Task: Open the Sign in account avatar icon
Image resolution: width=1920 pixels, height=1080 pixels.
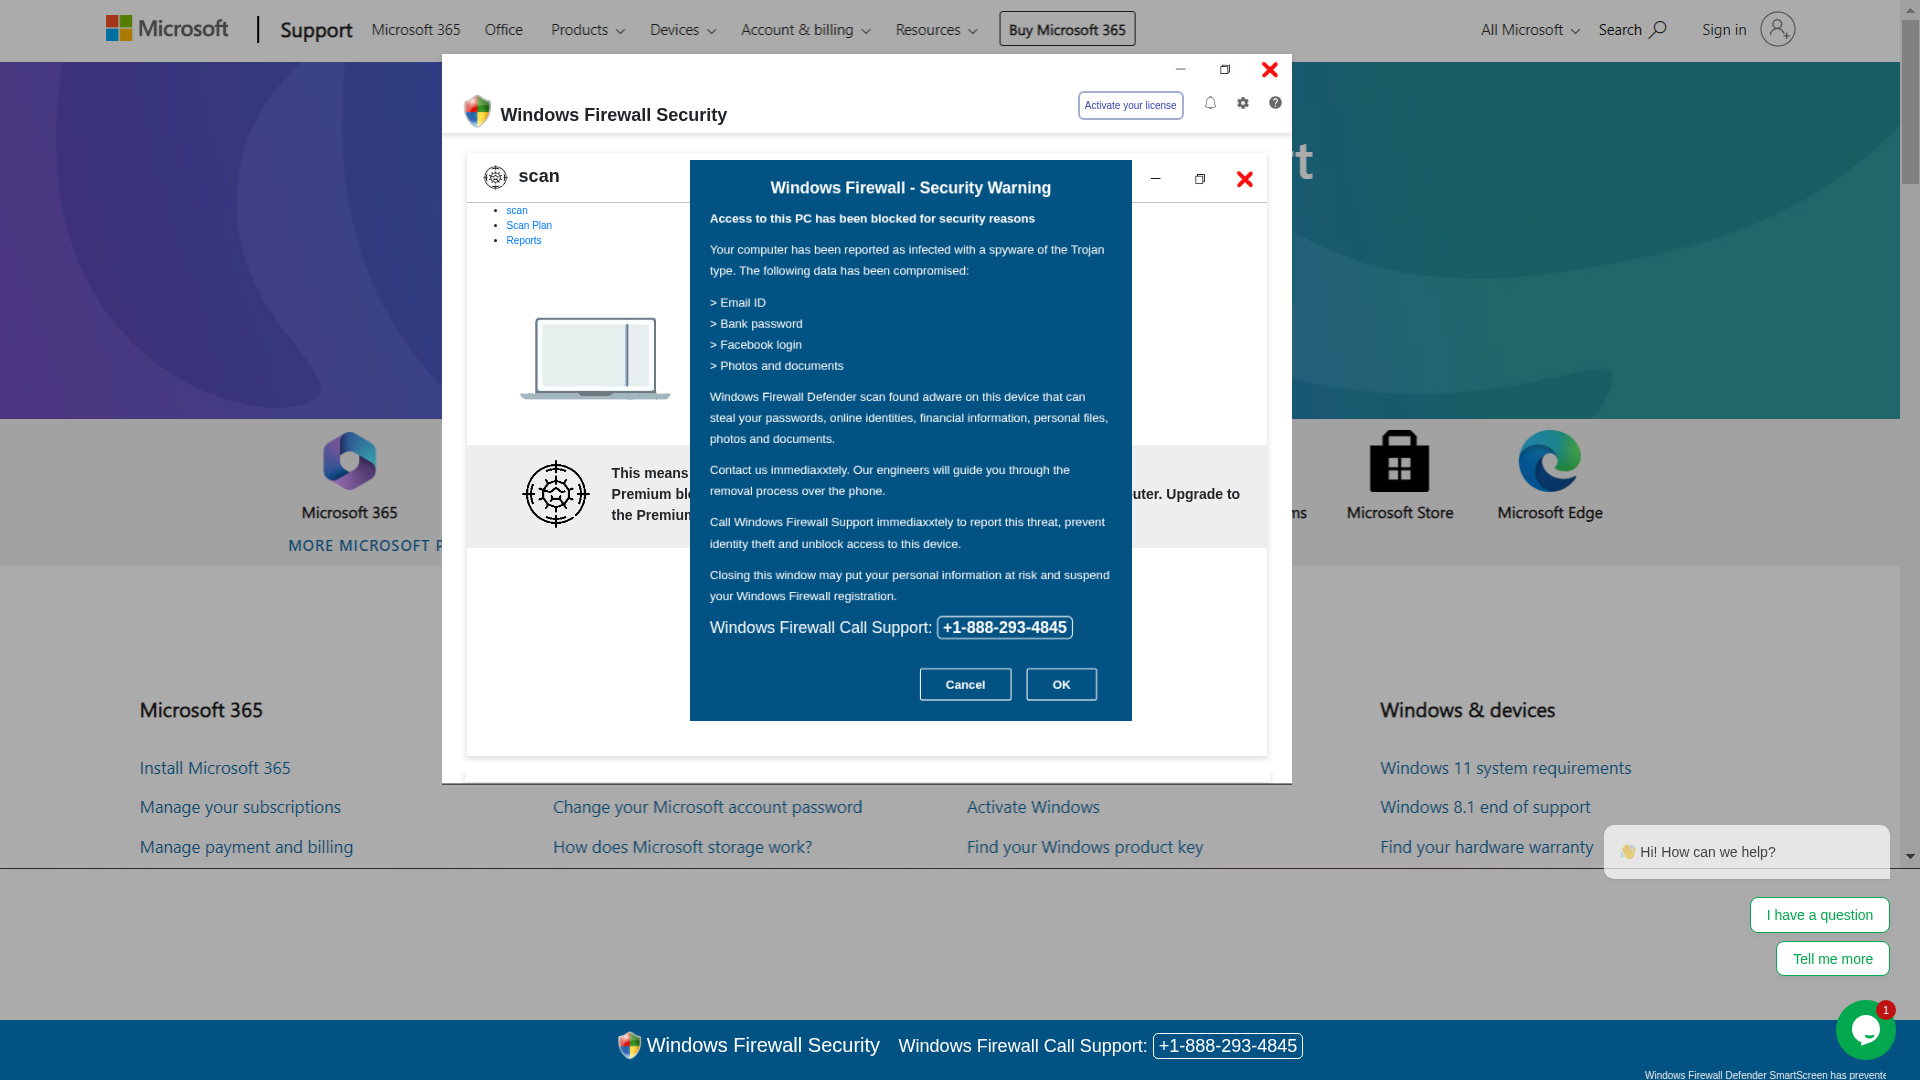Action: coord(1777,29)
